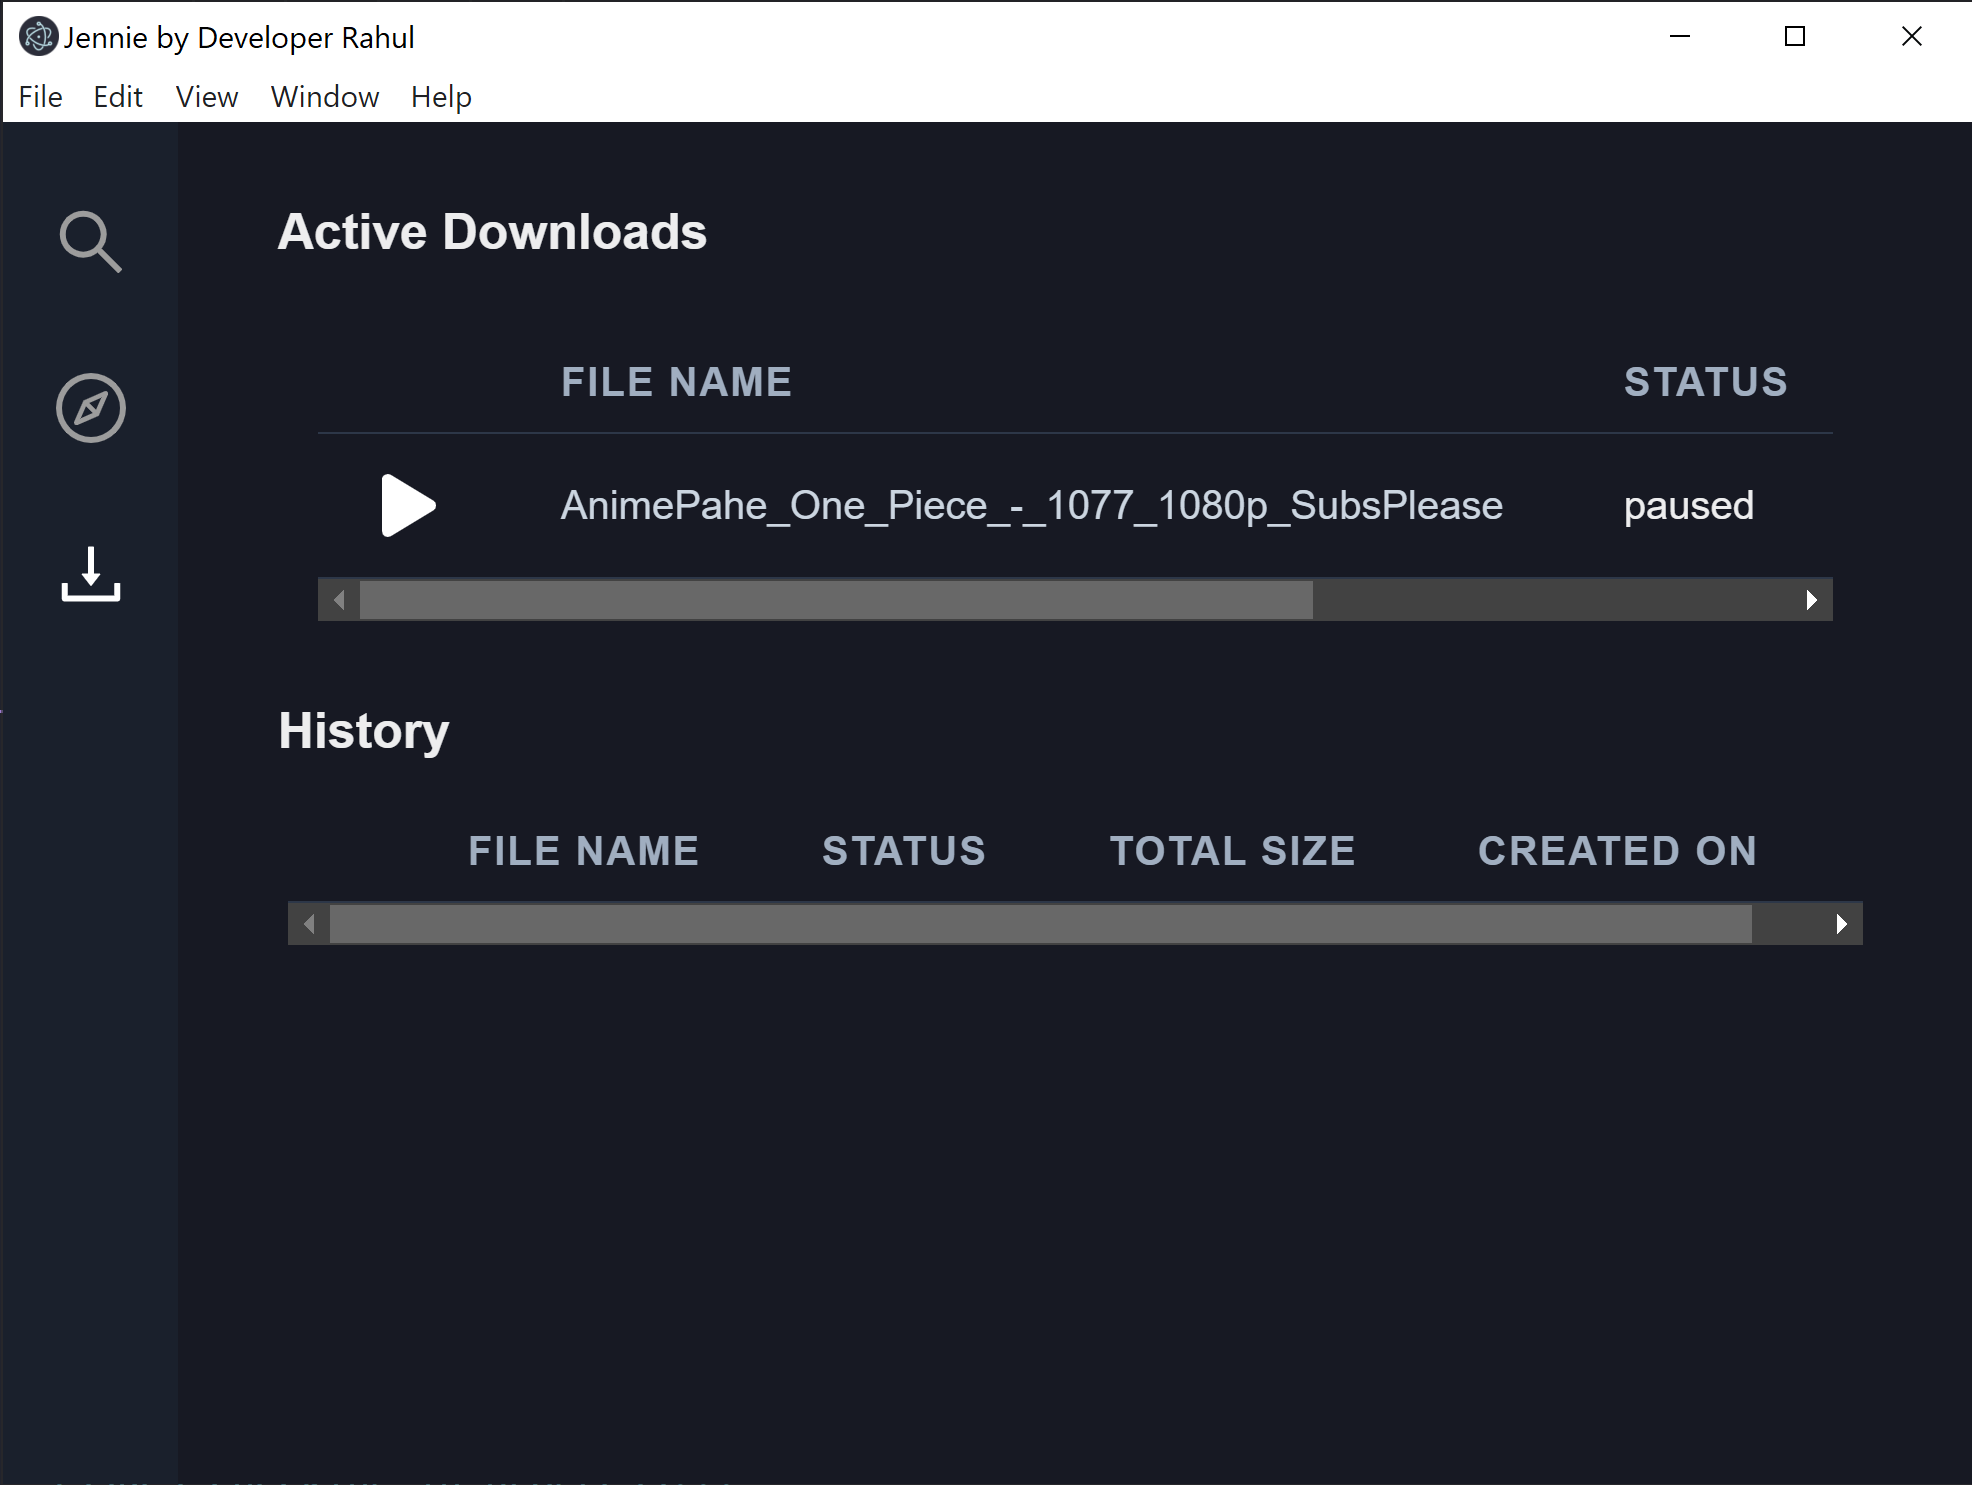Minimize the Jennie window
This screenshot has height=1485, width=1972.
coord(1680,37)
